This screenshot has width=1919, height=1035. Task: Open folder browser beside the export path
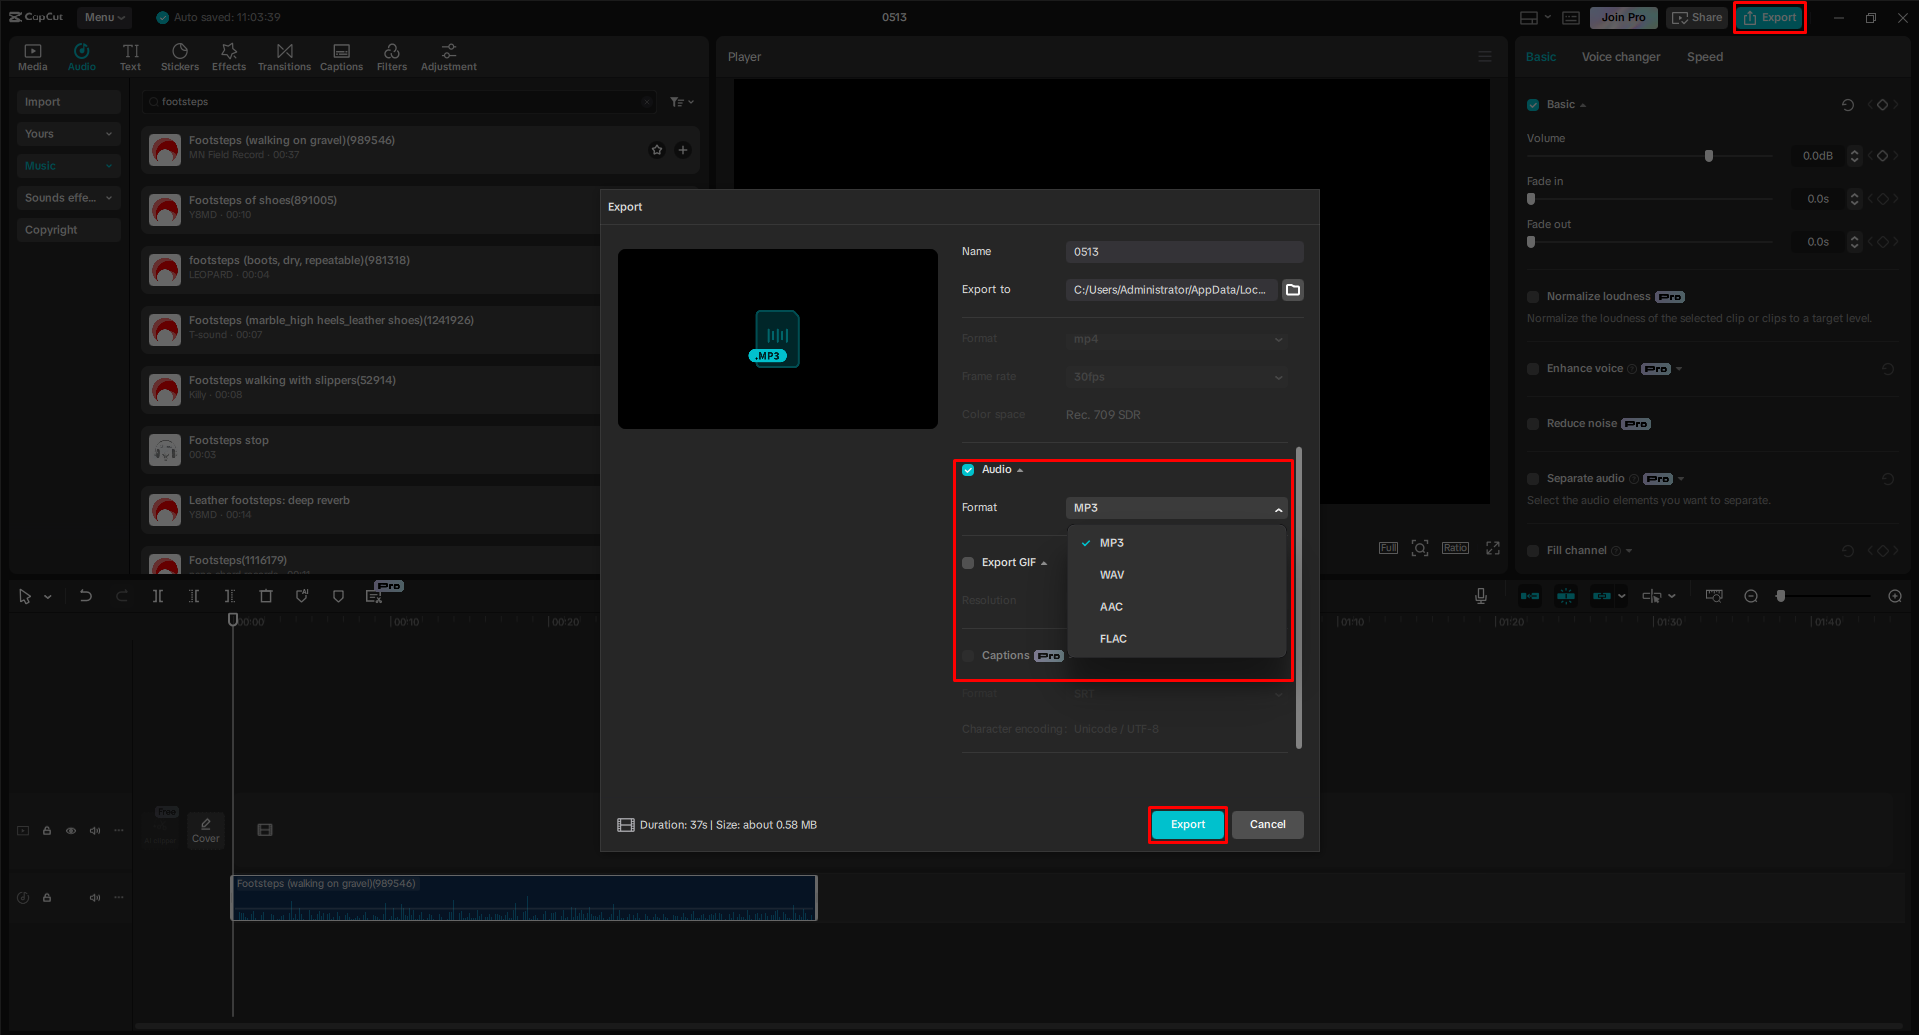[1292, 290]
